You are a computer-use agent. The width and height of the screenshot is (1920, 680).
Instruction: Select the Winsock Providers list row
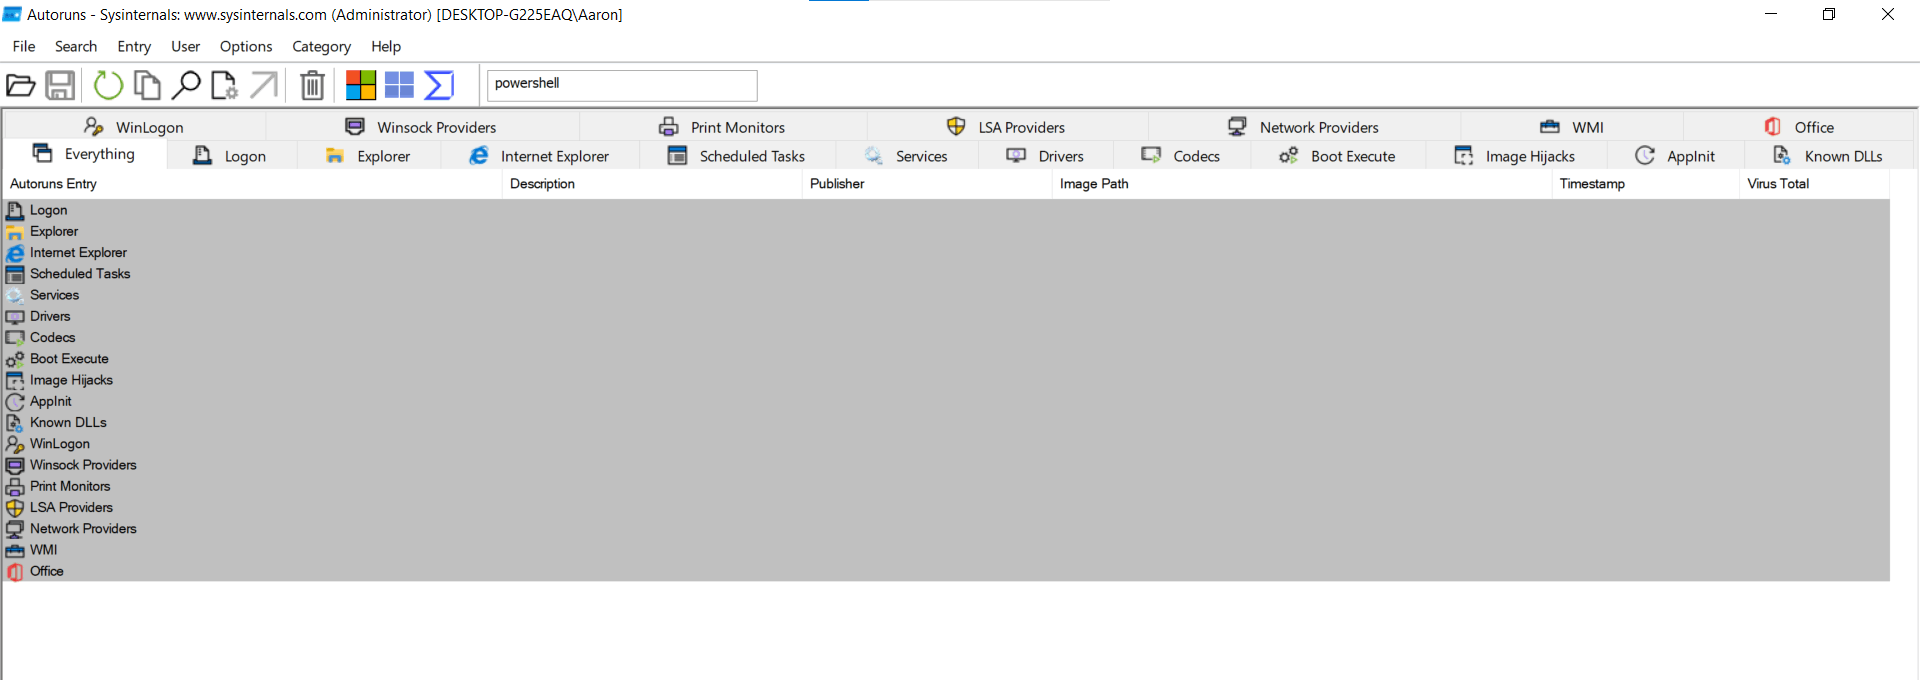tap(946, 465)
